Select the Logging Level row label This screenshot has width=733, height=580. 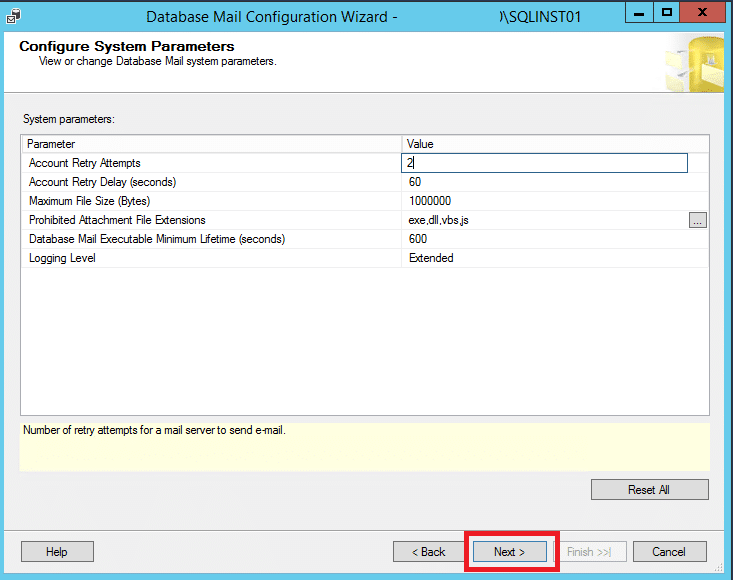[x=62, y=258]
